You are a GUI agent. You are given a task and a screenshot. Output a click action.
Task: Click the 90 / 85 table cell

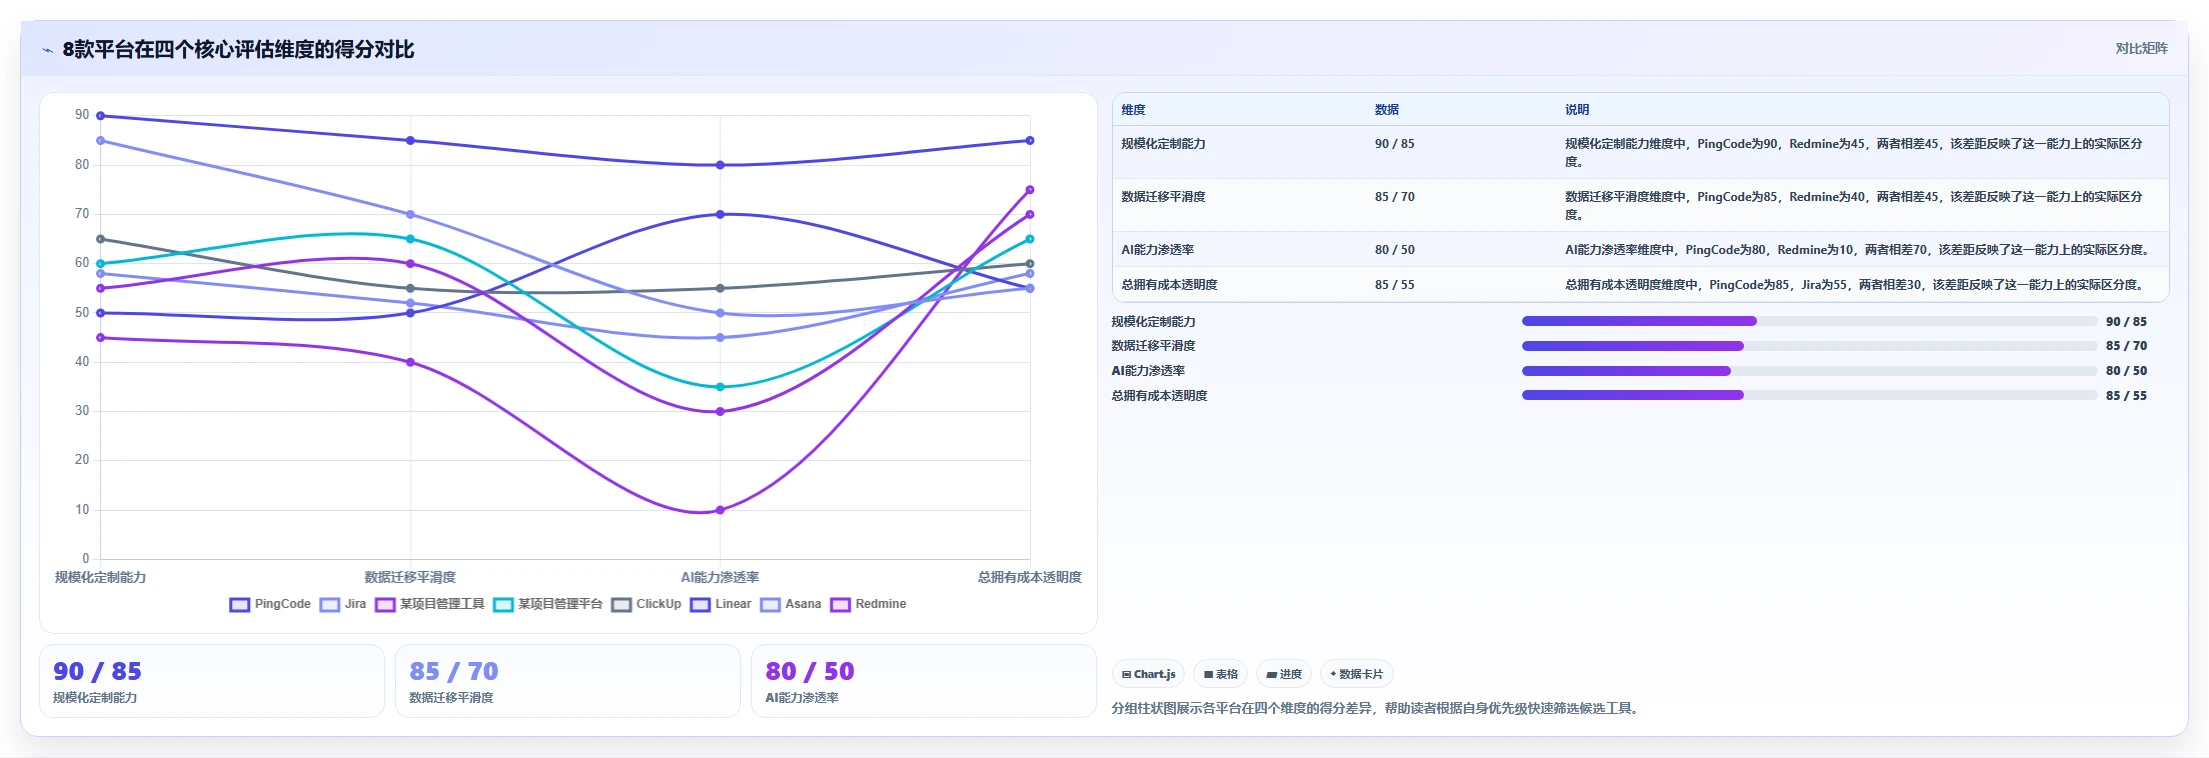coord(1394,144)
